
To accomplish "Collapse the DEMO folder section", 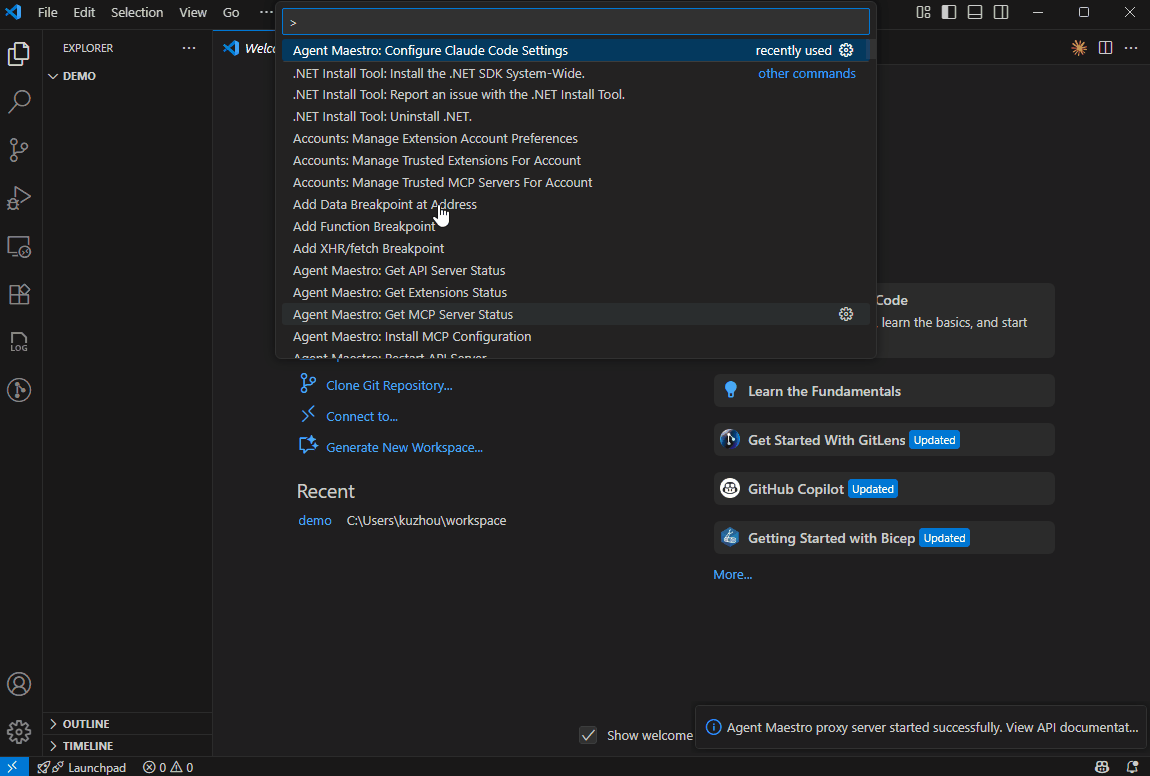I will pyautogui.click(x=78, y=76).
